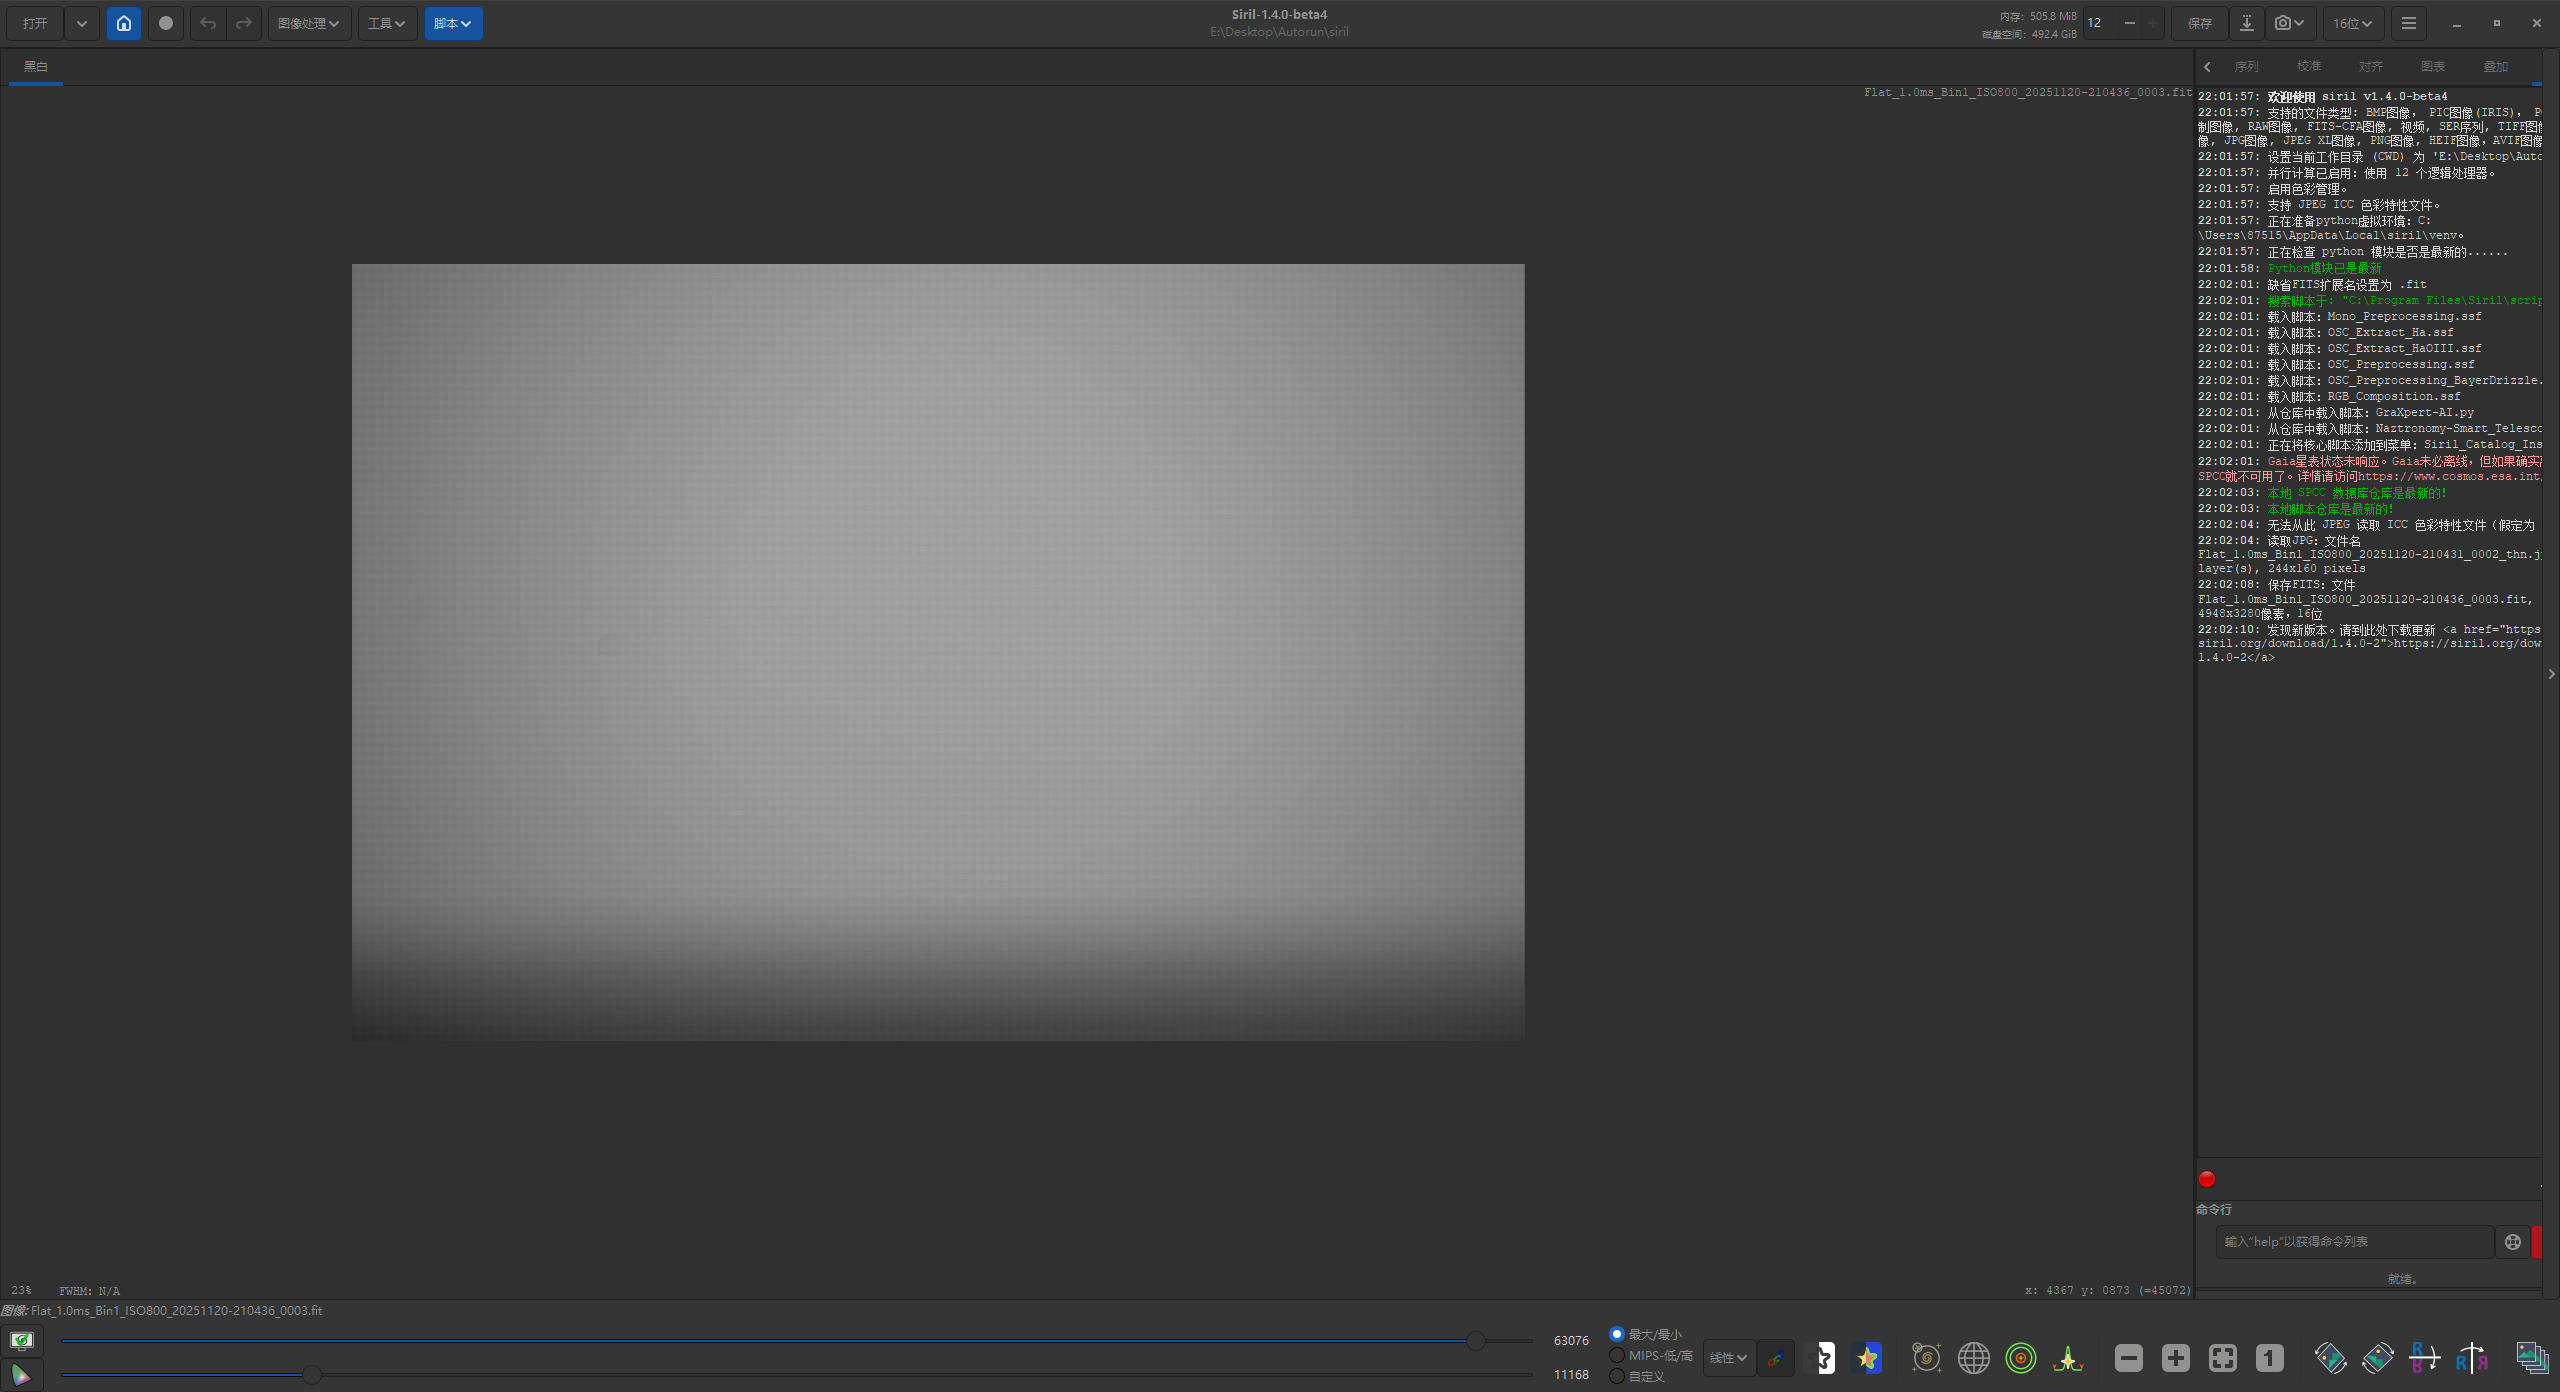Click the command line input field
This screenshot has width=2560, height=1392.
click(2353, 1241)
